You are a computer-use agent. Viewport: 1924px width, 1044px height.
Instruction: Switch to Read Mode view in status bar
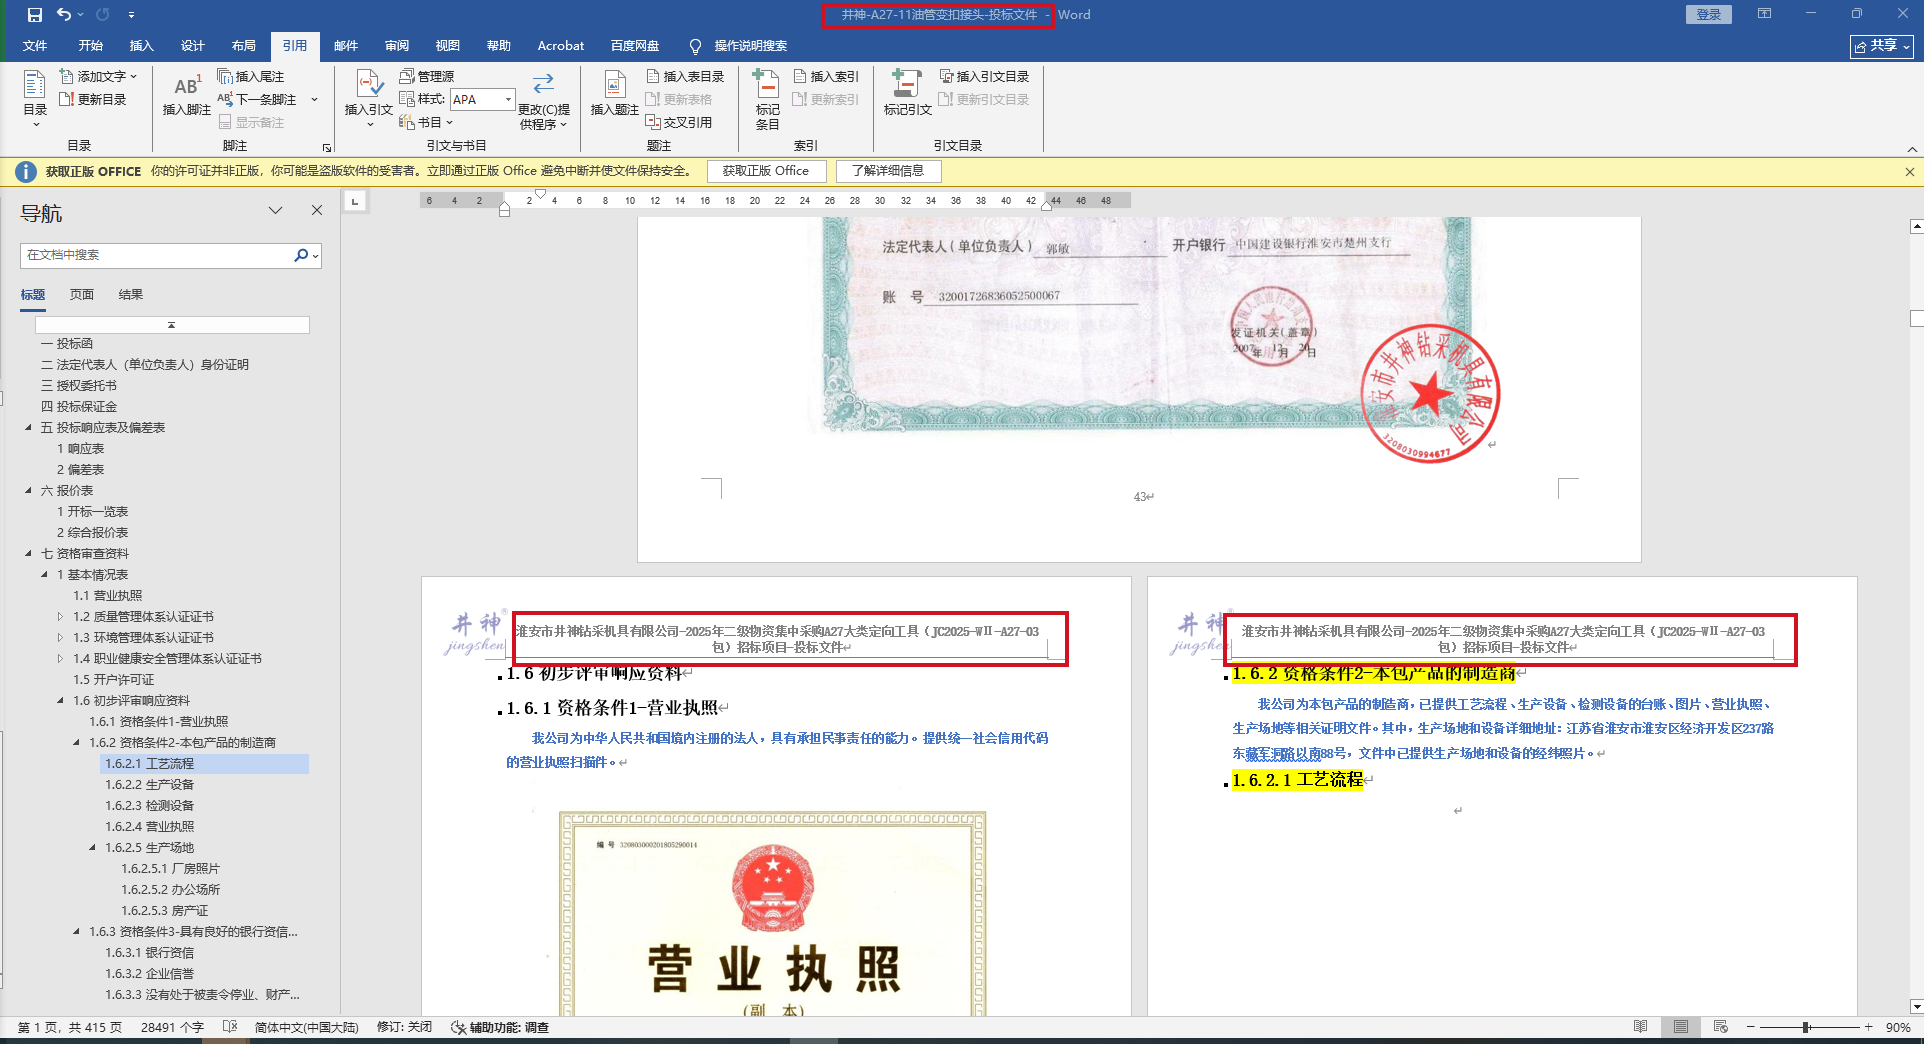1640,1027
